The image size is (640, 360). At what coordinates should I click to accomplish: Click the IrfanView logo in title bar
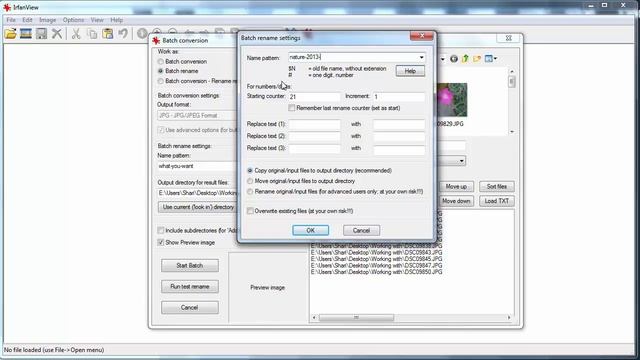(7, 7)
